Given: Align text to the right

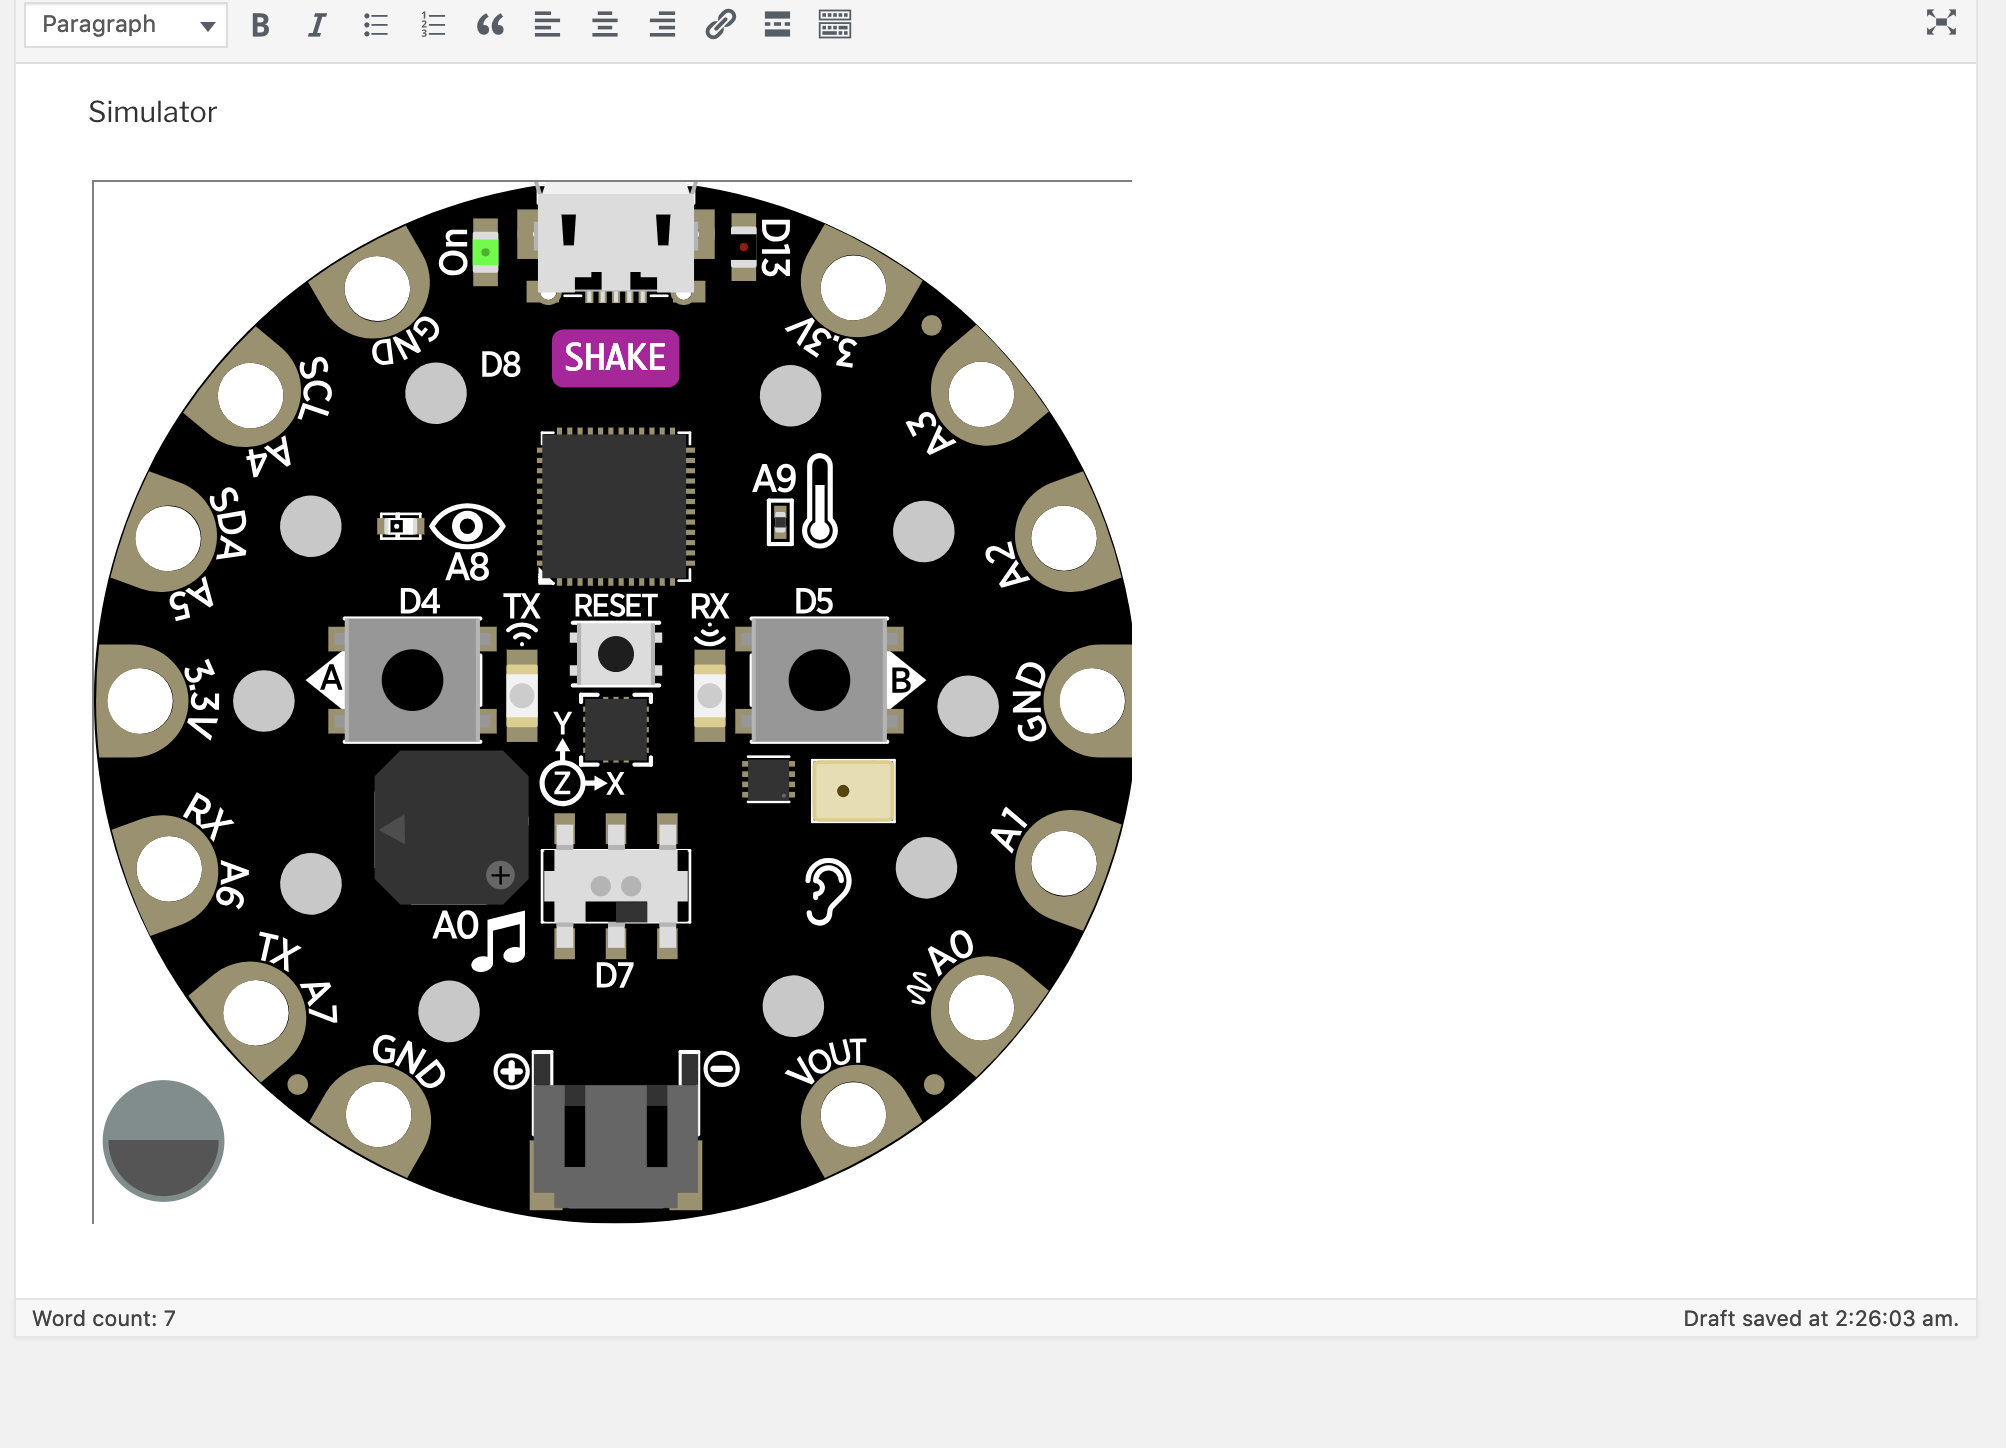Looking at the screenshot, I should (x=661, y=24).
